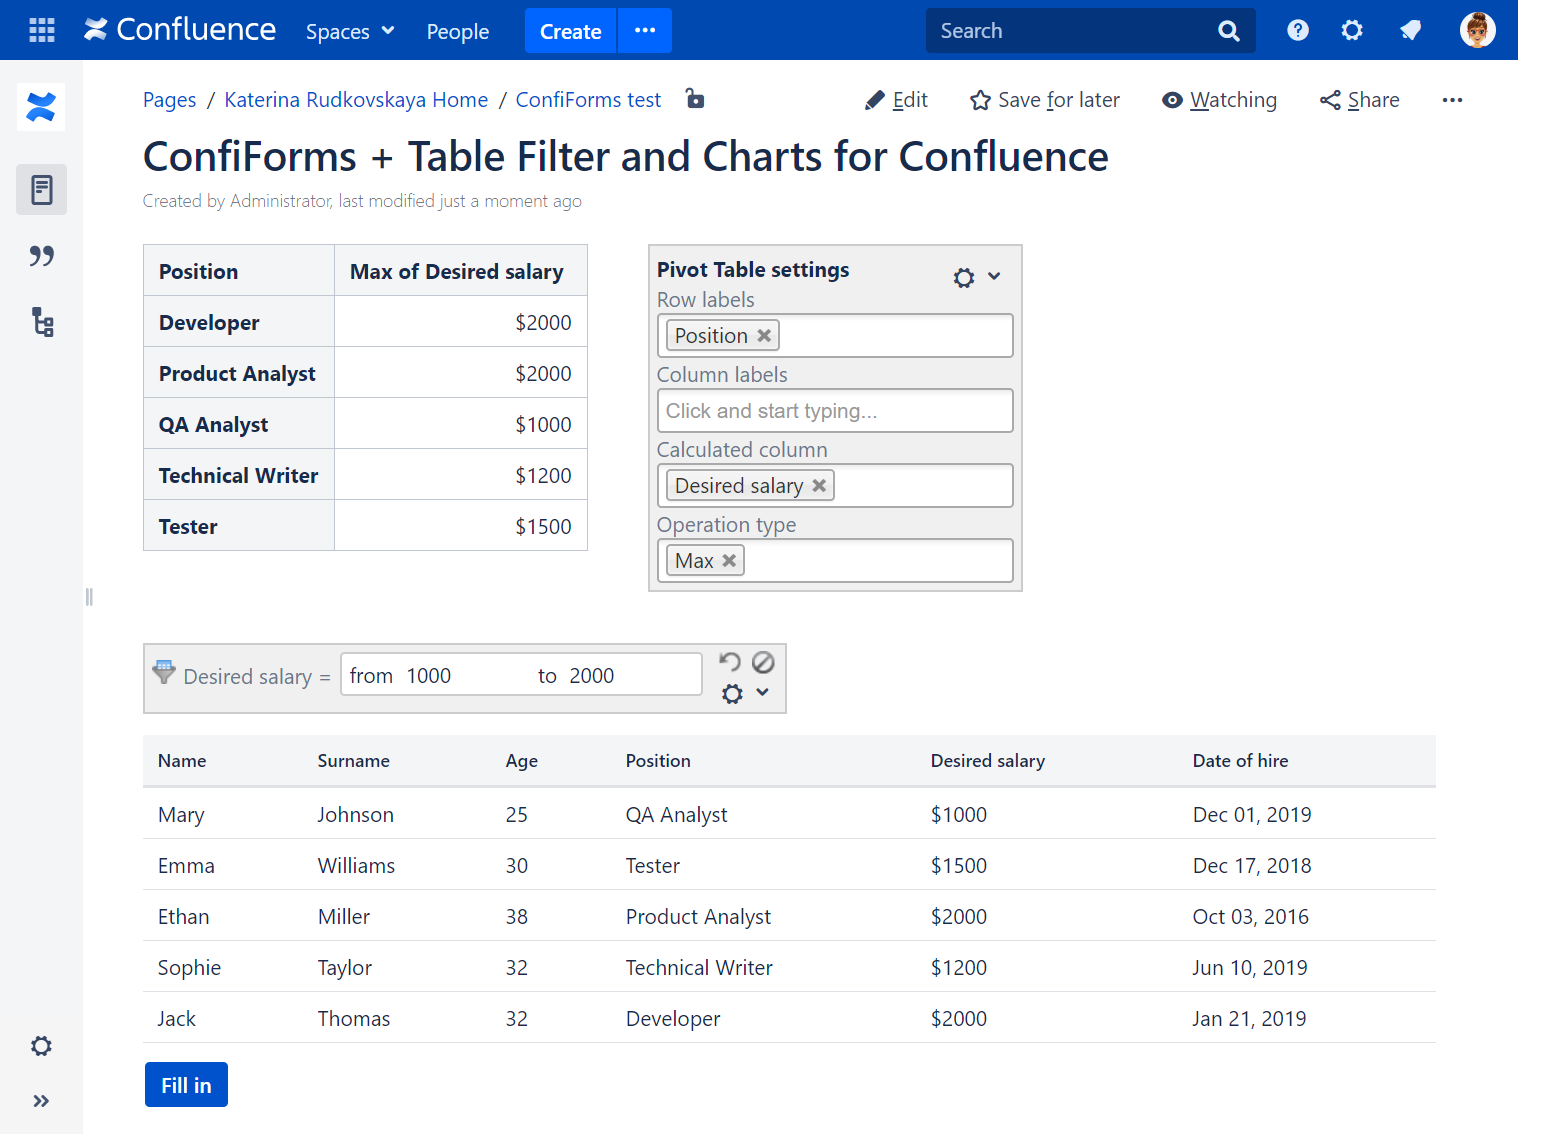Open the Pivot Table settings gear
The image size is (1560, 1134).
pyautogui.click(x=963, y=276)
